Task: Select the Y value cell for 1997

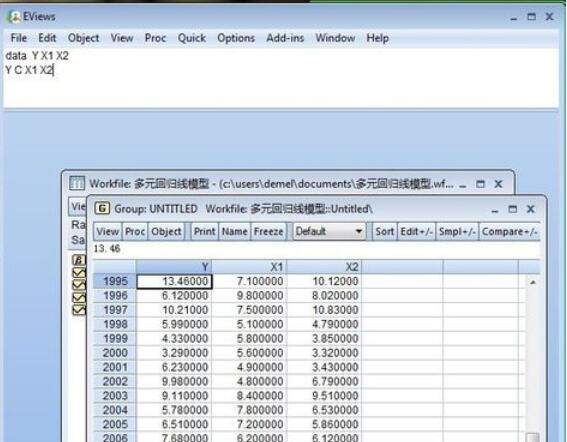Action: click(x=174, y=310)
